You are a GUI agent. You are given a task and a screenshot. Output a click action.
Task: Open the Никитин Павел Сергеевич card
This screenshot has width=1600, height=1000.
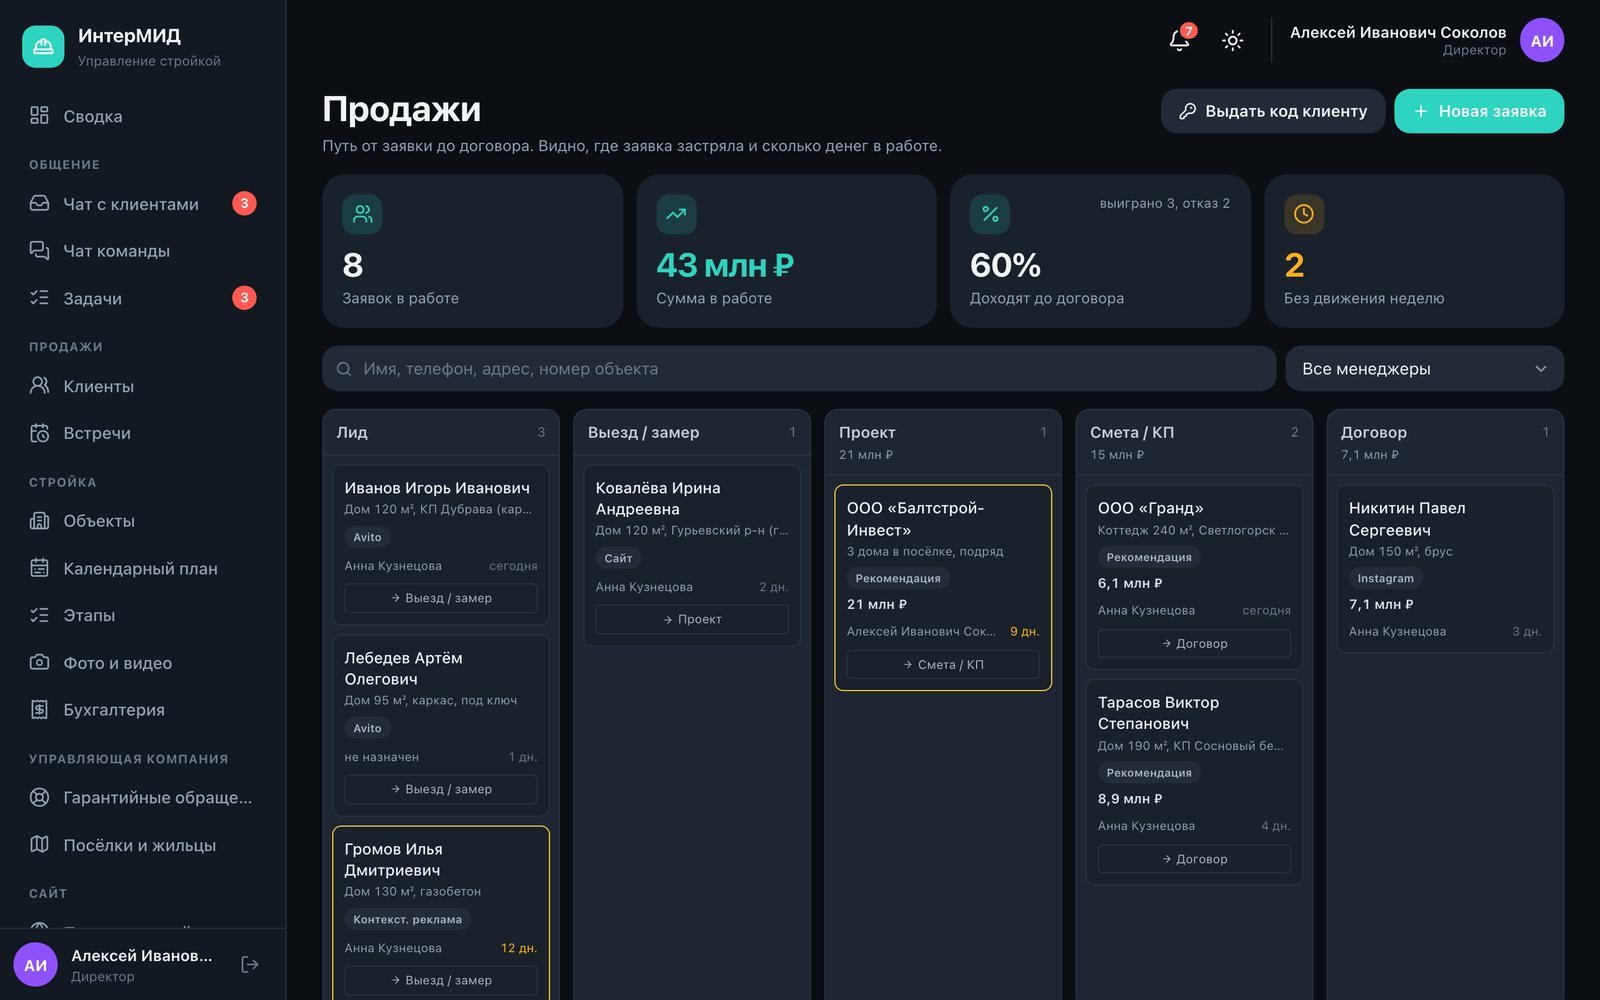pyautogui.click(x=1445, y=568)
